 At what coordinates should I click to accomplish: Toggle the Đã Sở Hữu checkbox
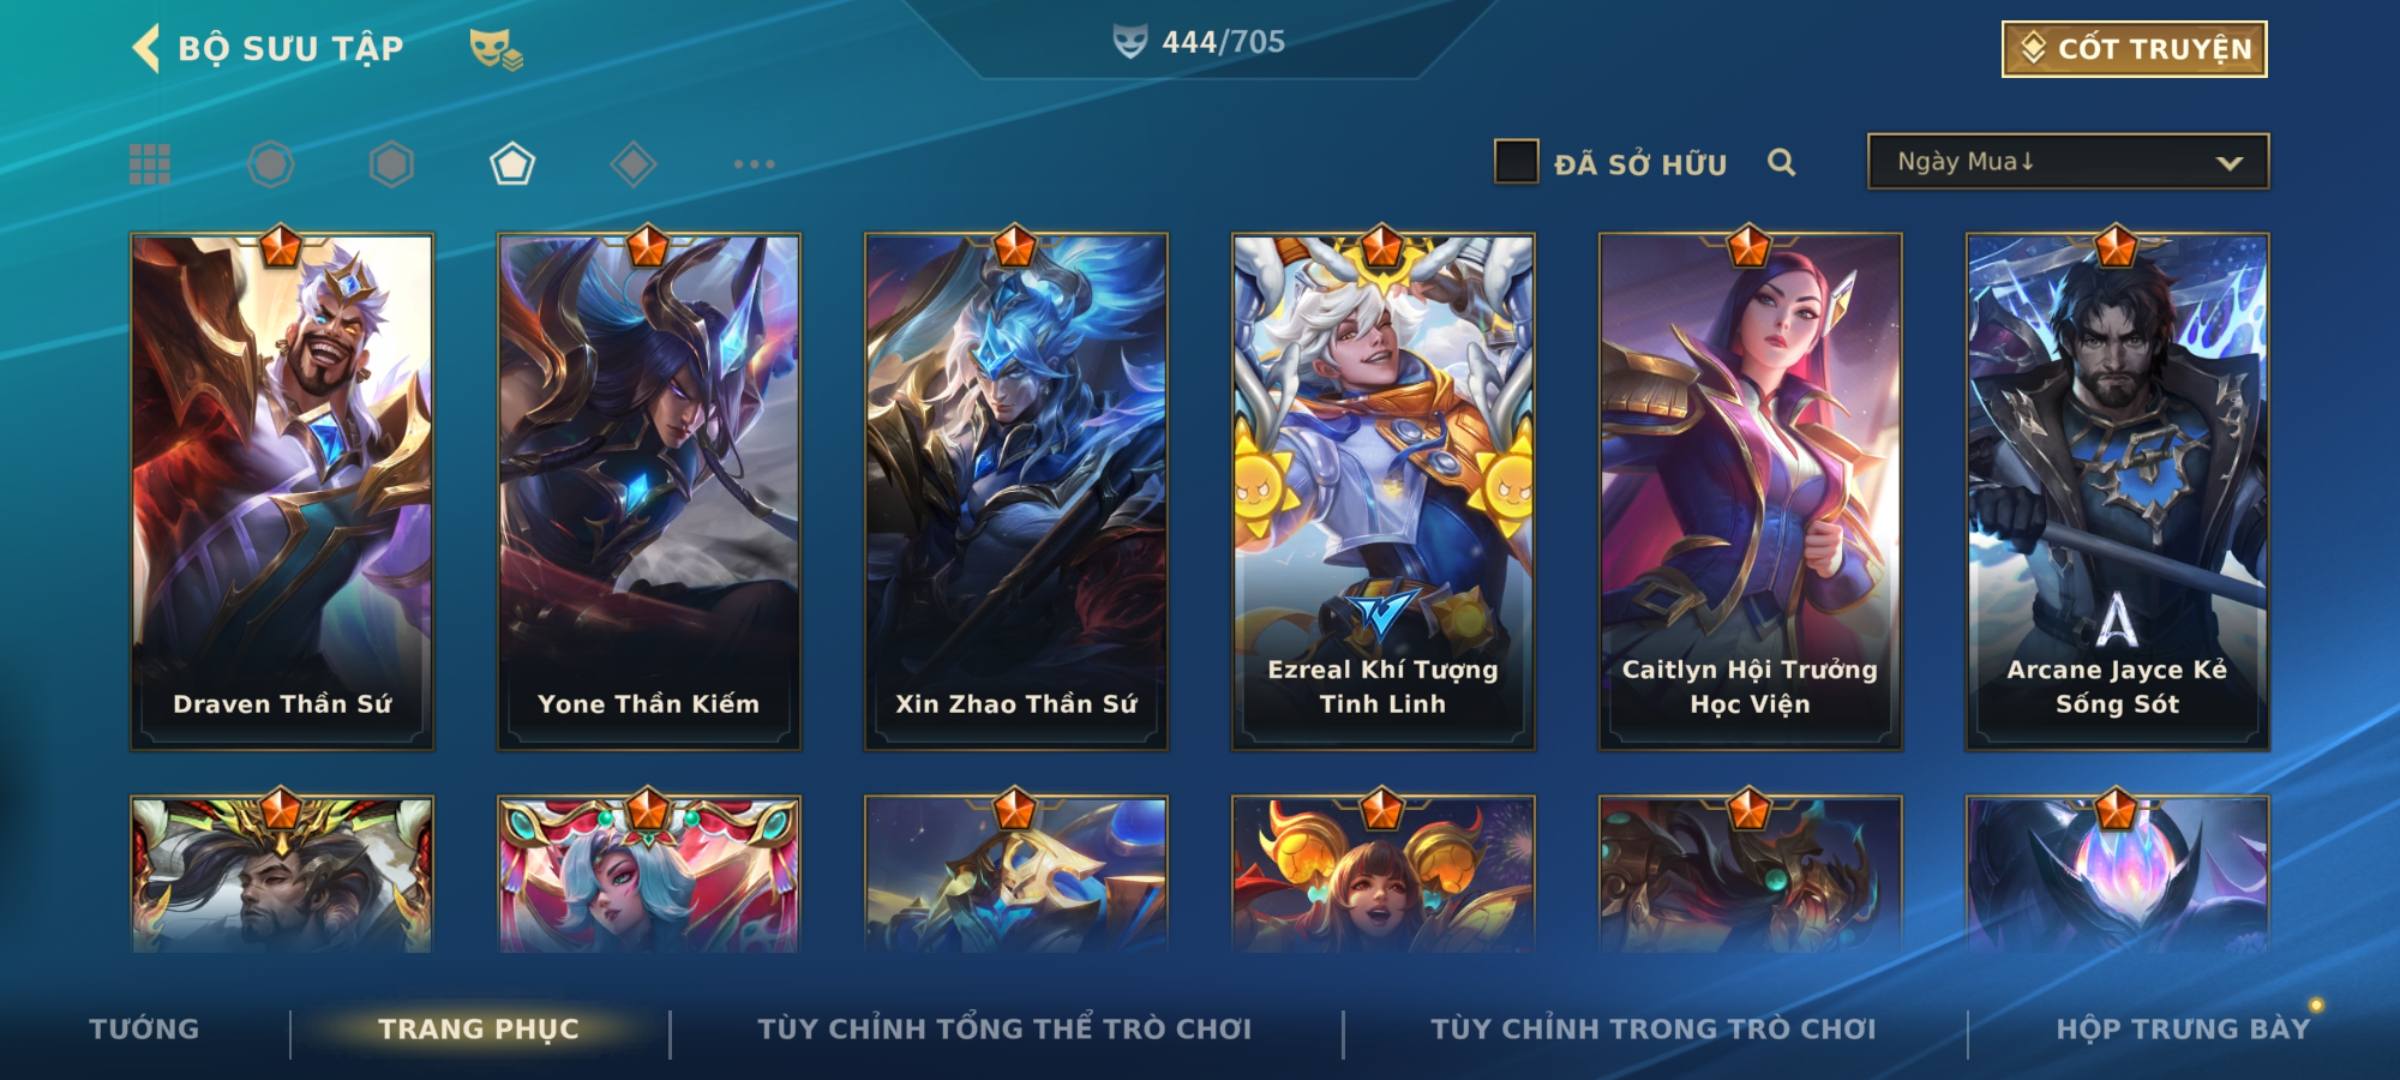pos(1516,162)
